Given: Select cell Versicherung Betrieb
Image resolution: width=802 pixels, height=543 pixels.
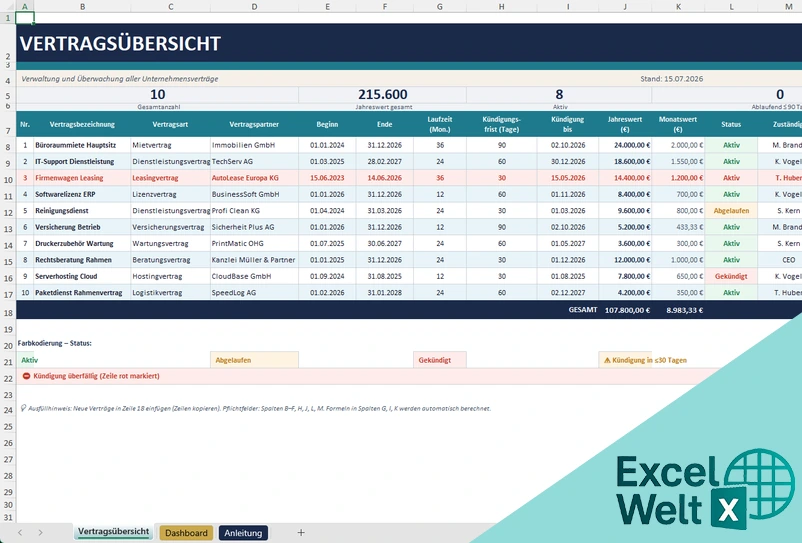Looking at the screenshot, I should coord(82,227).
